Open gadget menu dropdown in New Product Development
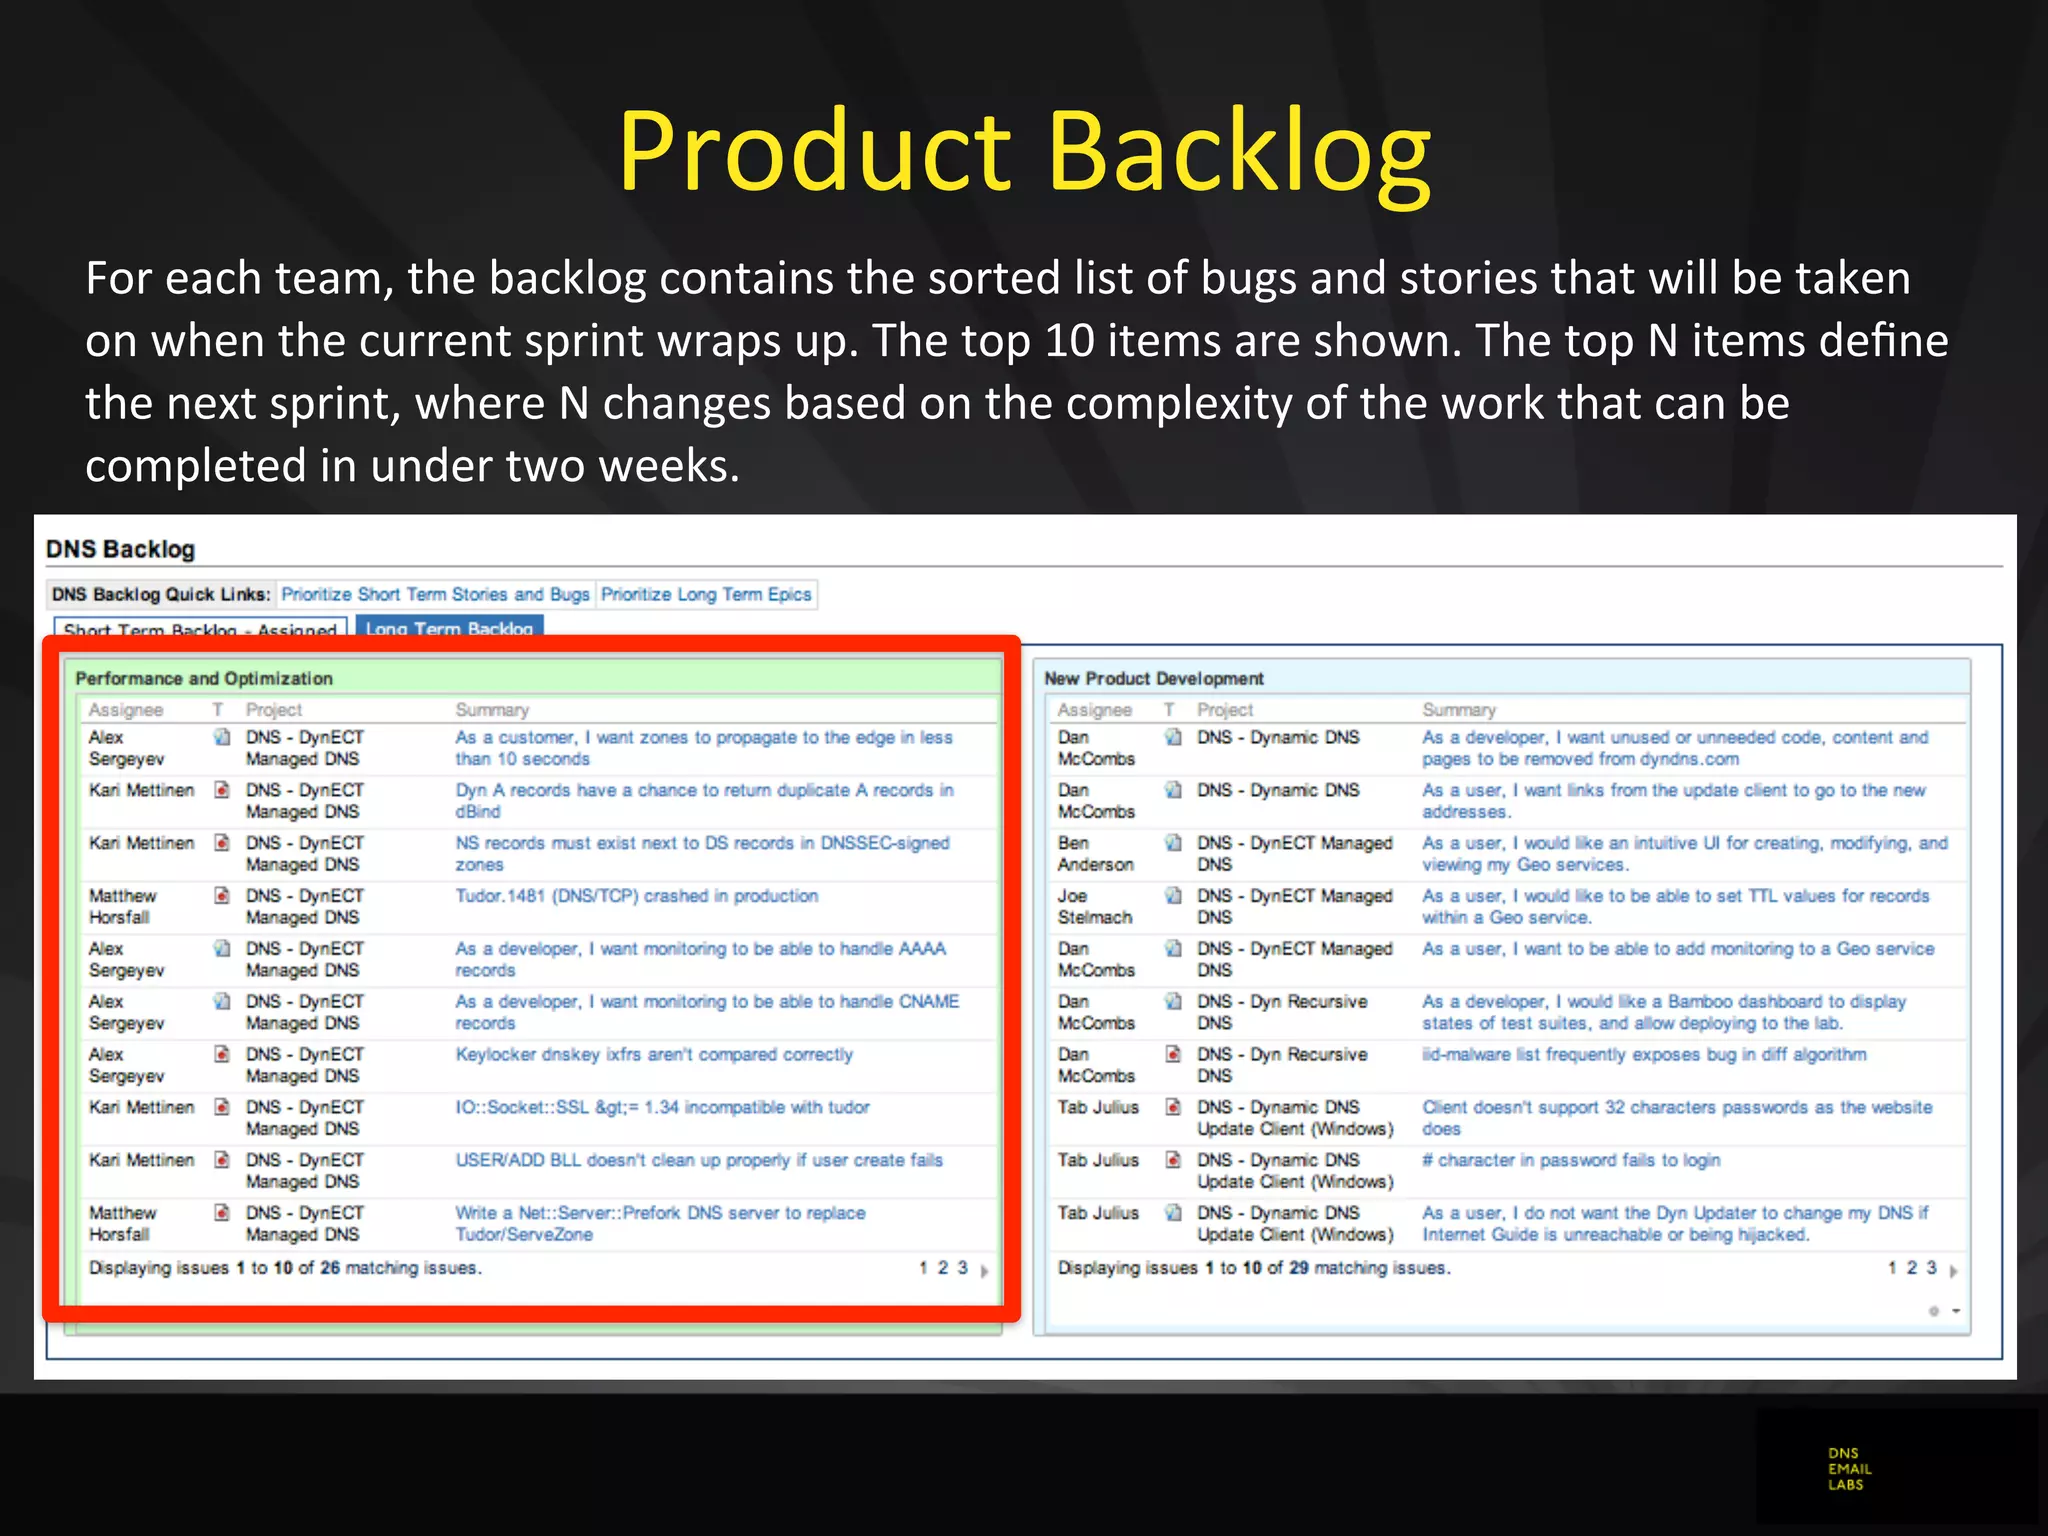 click(x=1955, y=1311)
